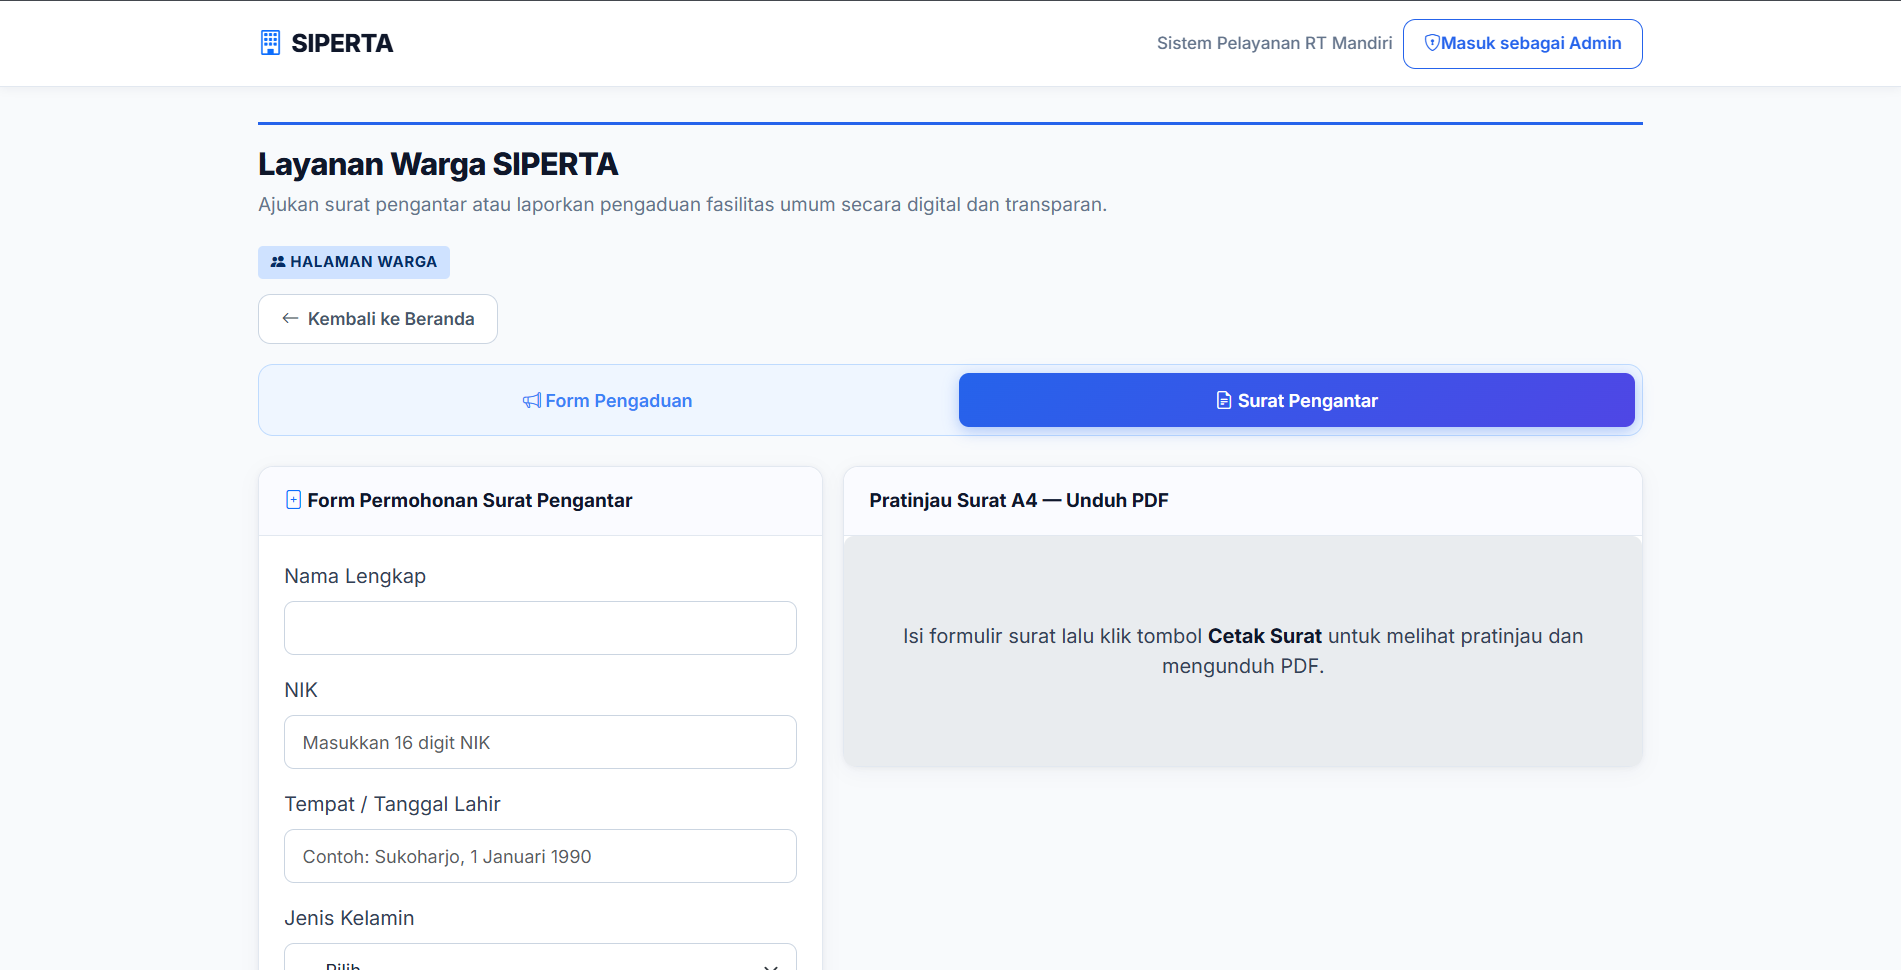Select the Surat Pengantar tab

point(1296,401)
